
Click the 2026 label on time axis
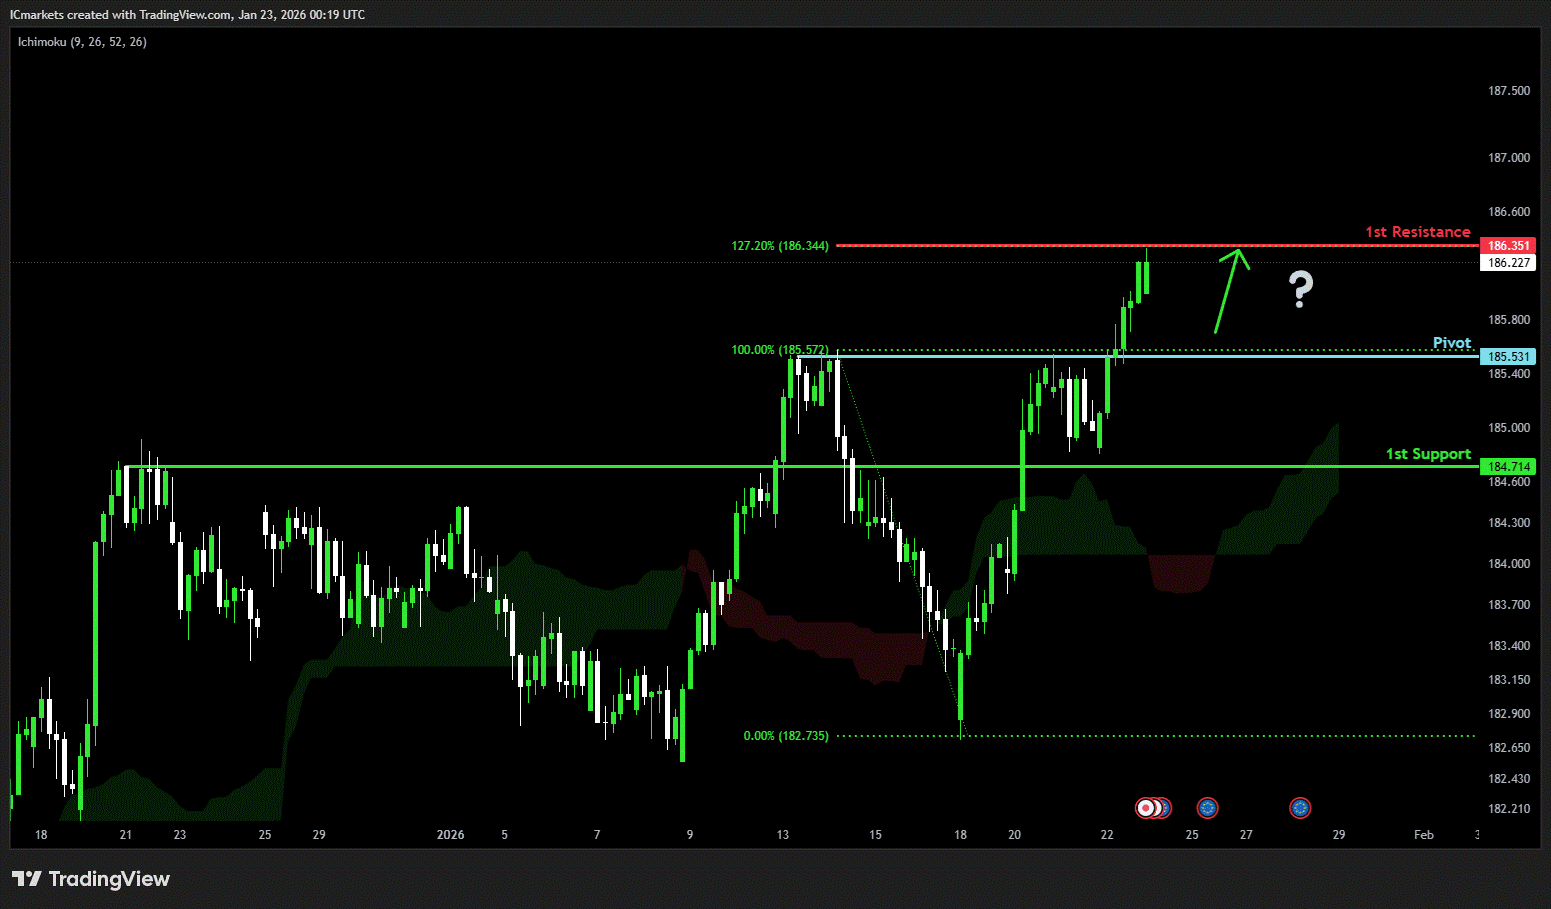(450, 835)
